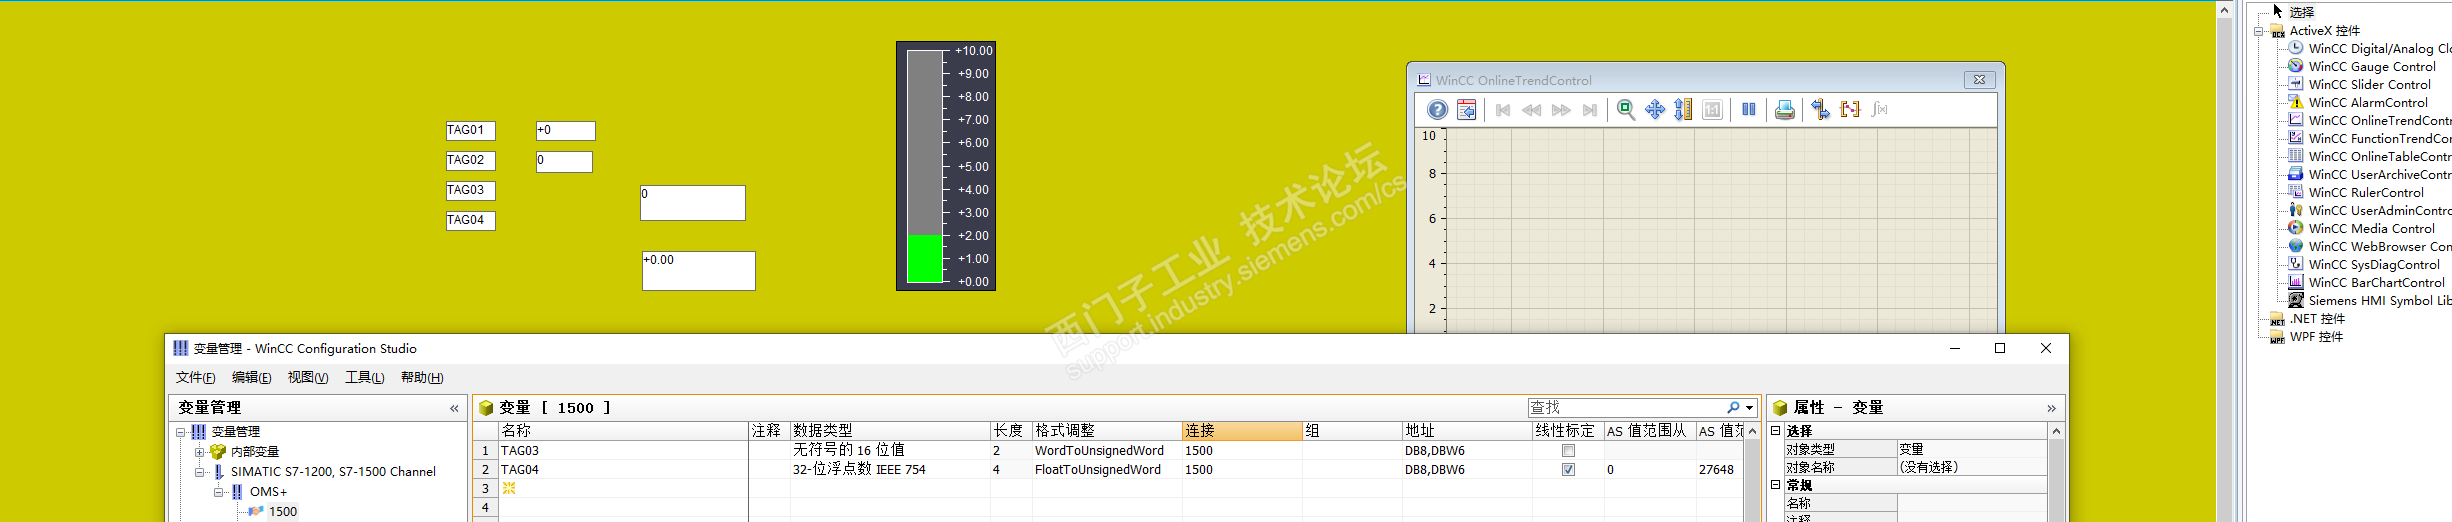
Task: Open the .NET 控件 folder
Action: click(x=2317, y=318)
